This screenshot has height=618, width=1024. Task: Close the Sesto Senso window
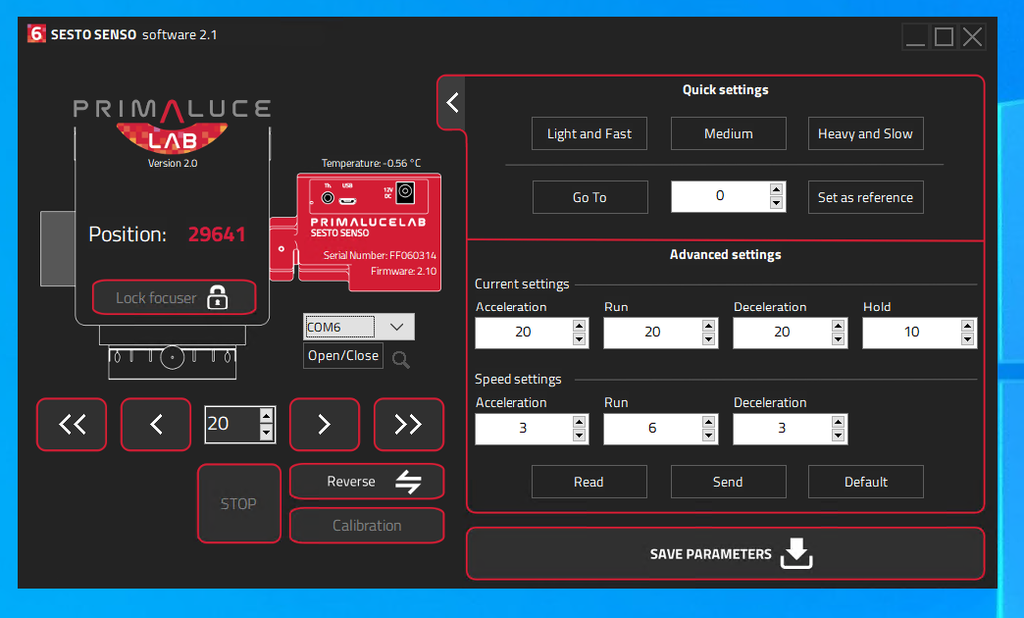point(972,37)
